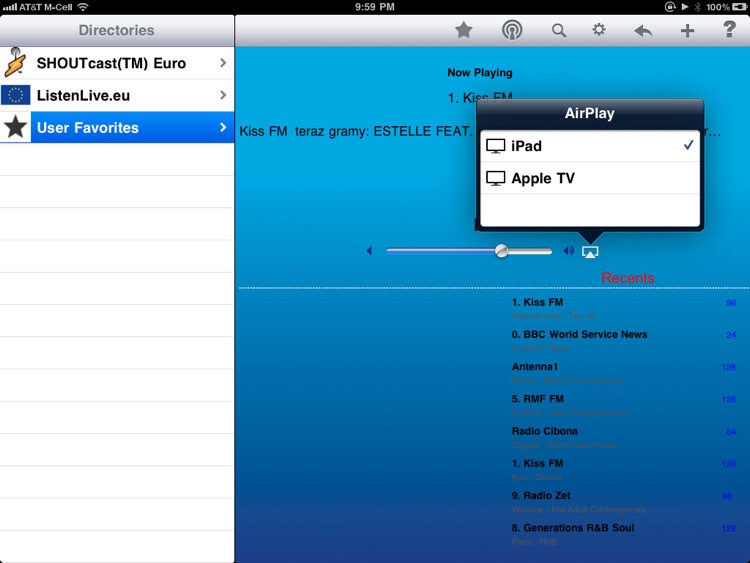Image resolution: width=750 pixels, height=563 pixels.
Task: Tap the radio antenna broadcast icon
Action: tap(512, 31)
